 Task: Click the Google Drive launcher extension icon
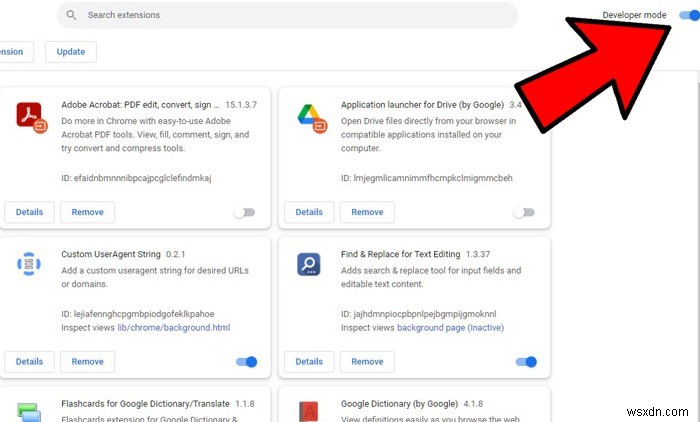(312, 118)
